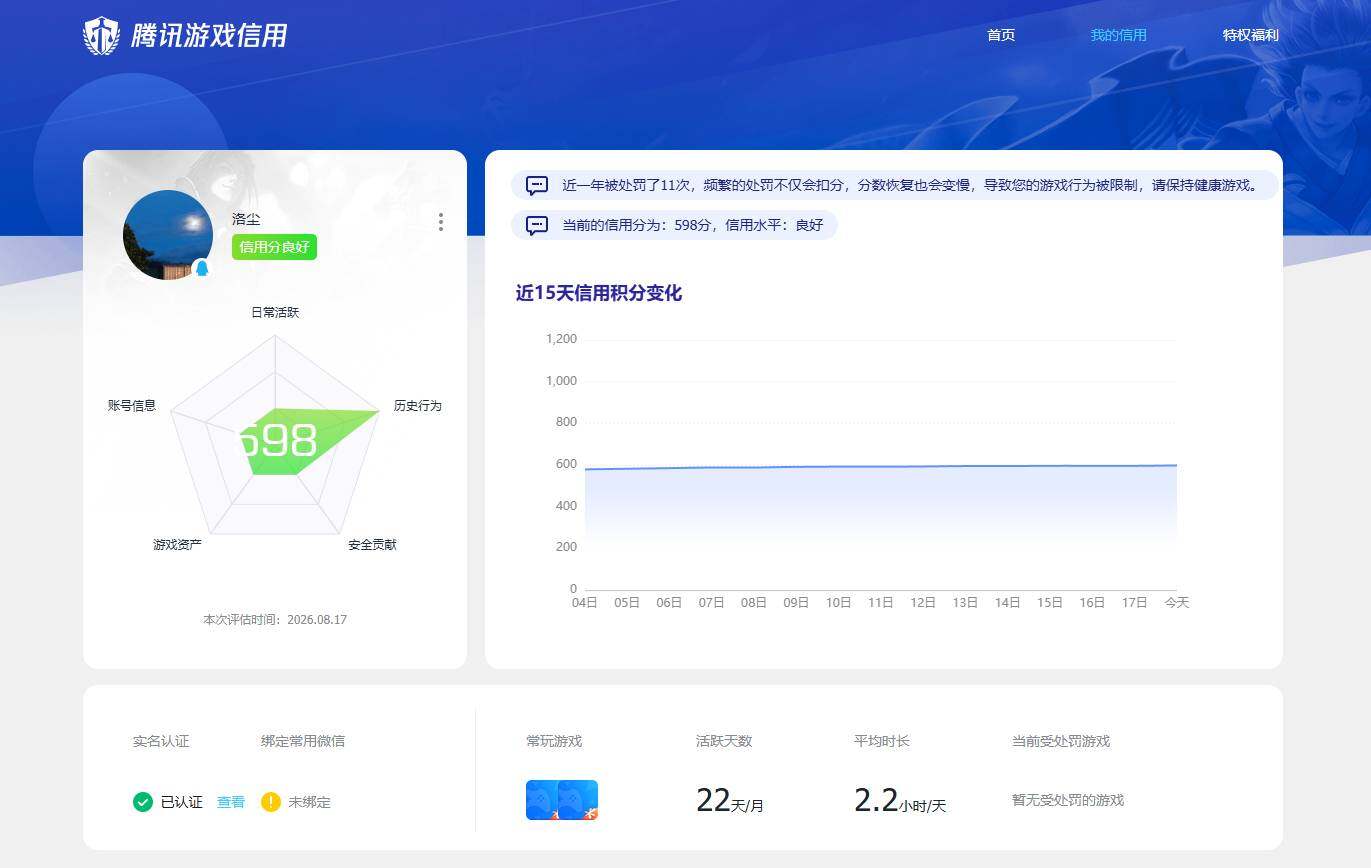
Task: Click the QQ penguin badge on avatar
Action: coord(202,268)
